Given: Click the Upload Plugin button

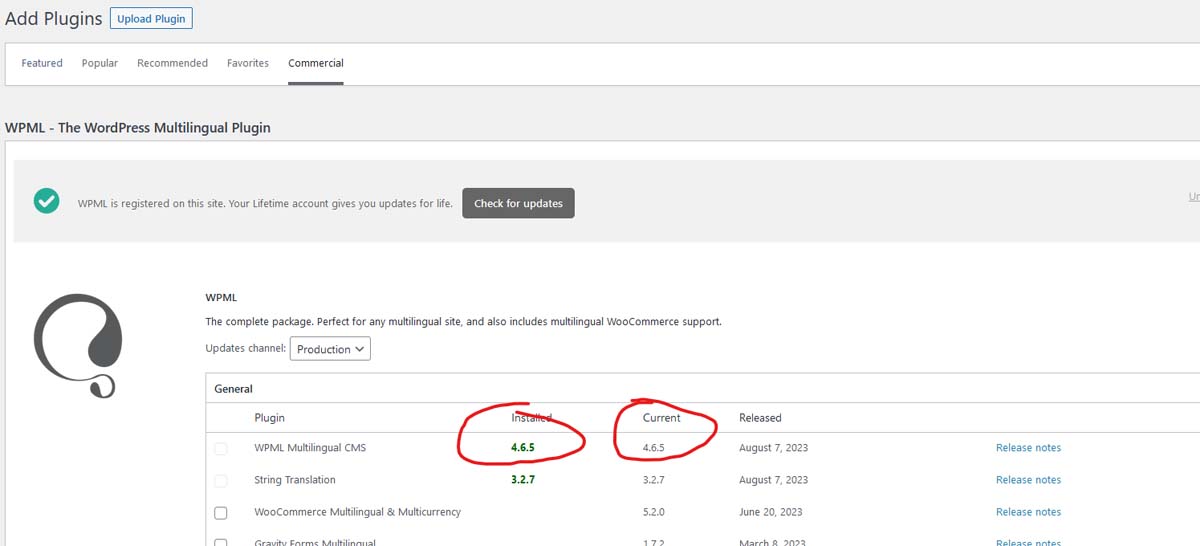Looking at the screenshot, I should pyautogui.click(x=150, y=19).
